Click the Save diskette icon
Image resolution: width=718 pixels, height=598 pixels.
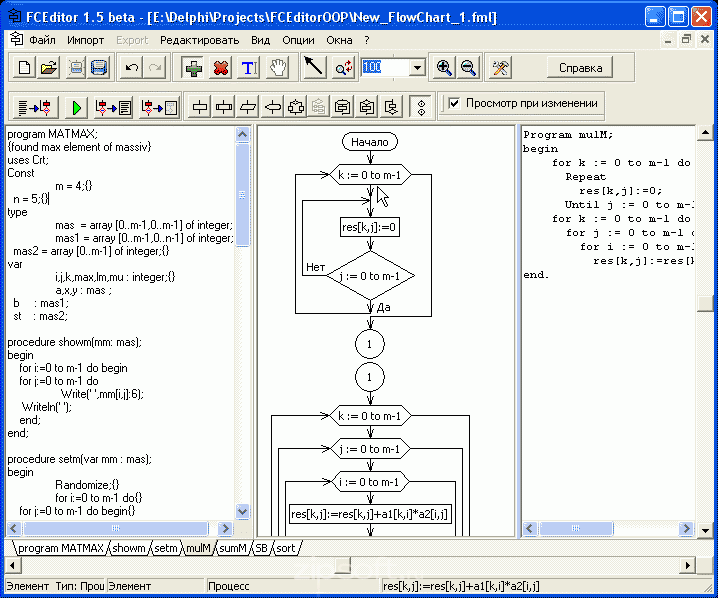[99, 68]
